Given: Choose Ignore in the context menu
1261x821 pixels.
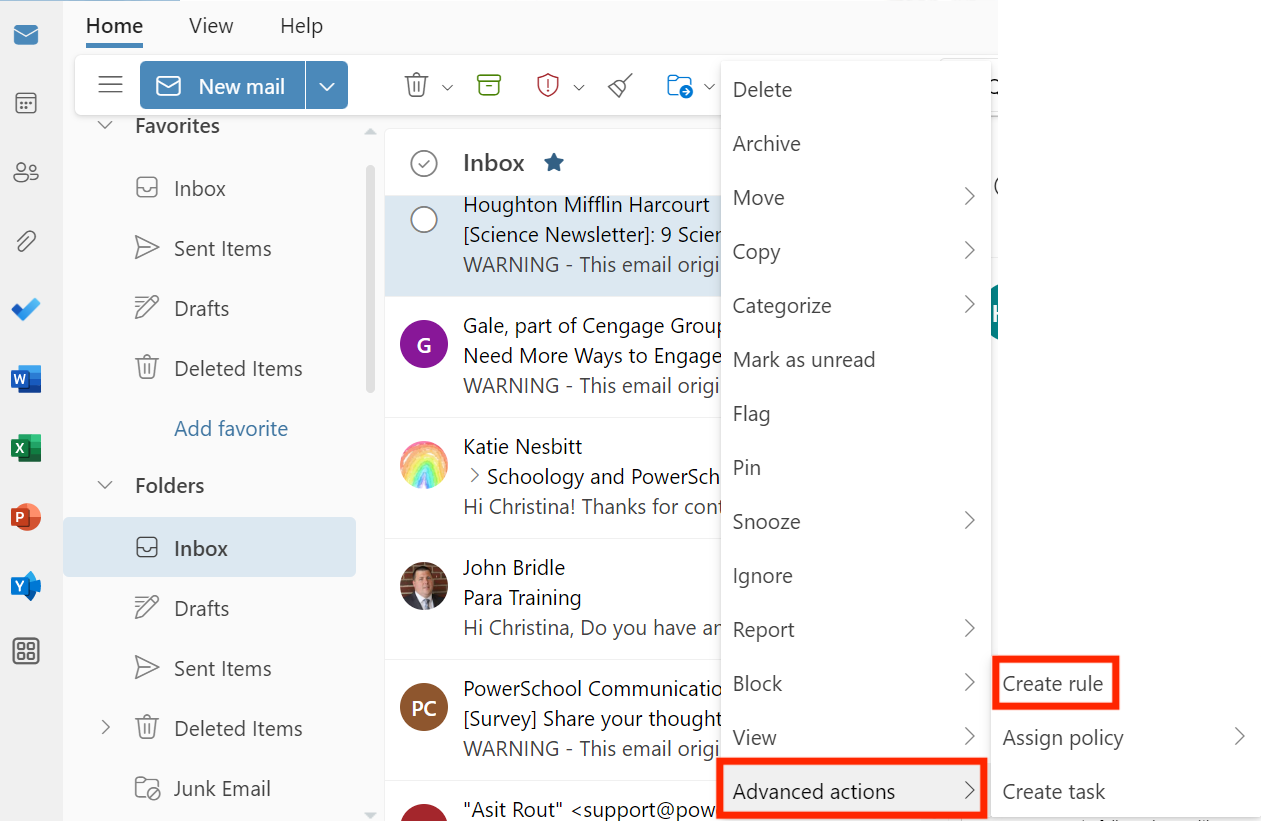Looking at the screenshot, I should click(x=856, y=576).
